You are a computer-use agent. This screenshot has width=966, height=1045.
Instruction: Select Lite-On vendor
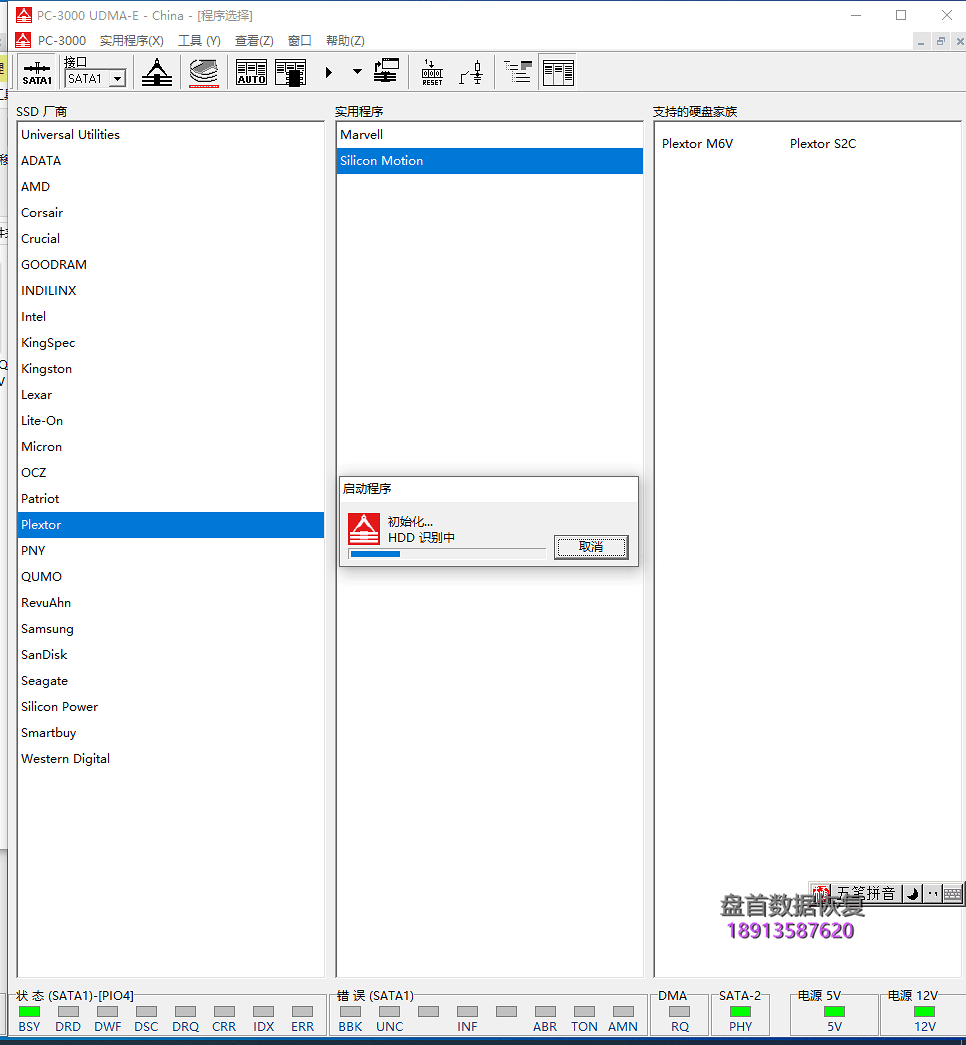[171, 421]
